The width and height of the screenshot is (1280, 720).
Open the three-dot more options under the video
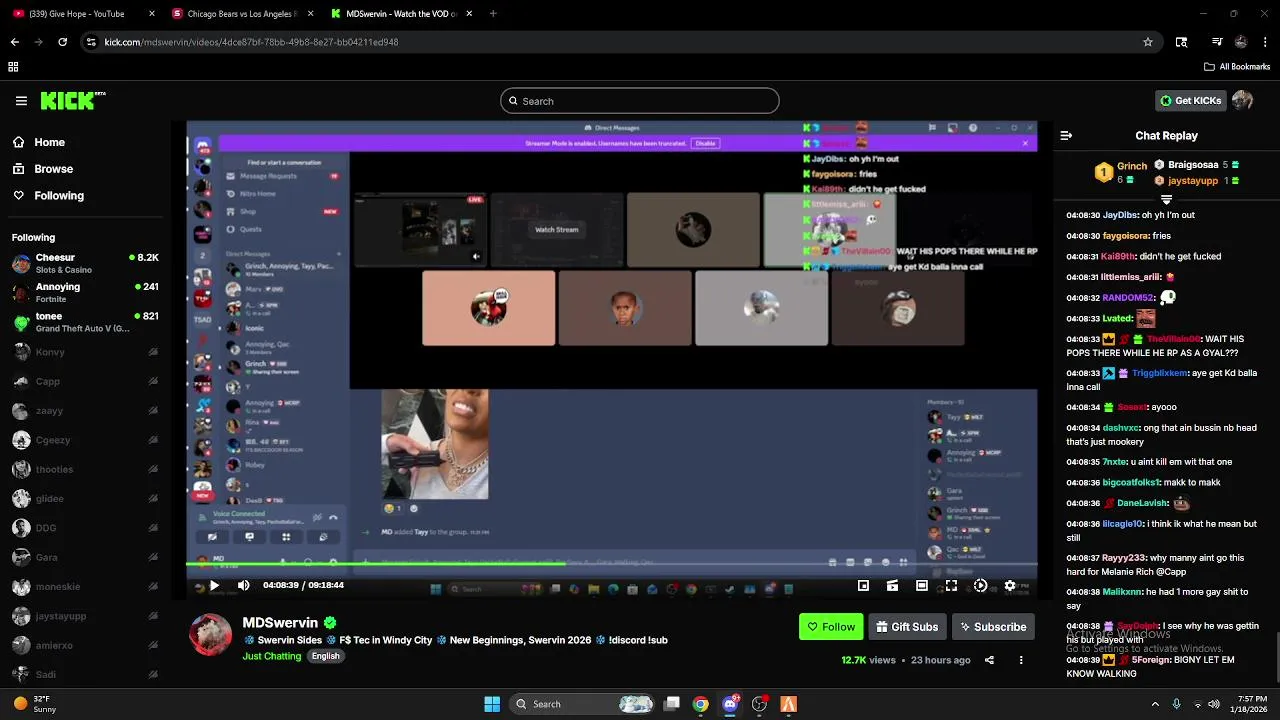point(1021,660)
